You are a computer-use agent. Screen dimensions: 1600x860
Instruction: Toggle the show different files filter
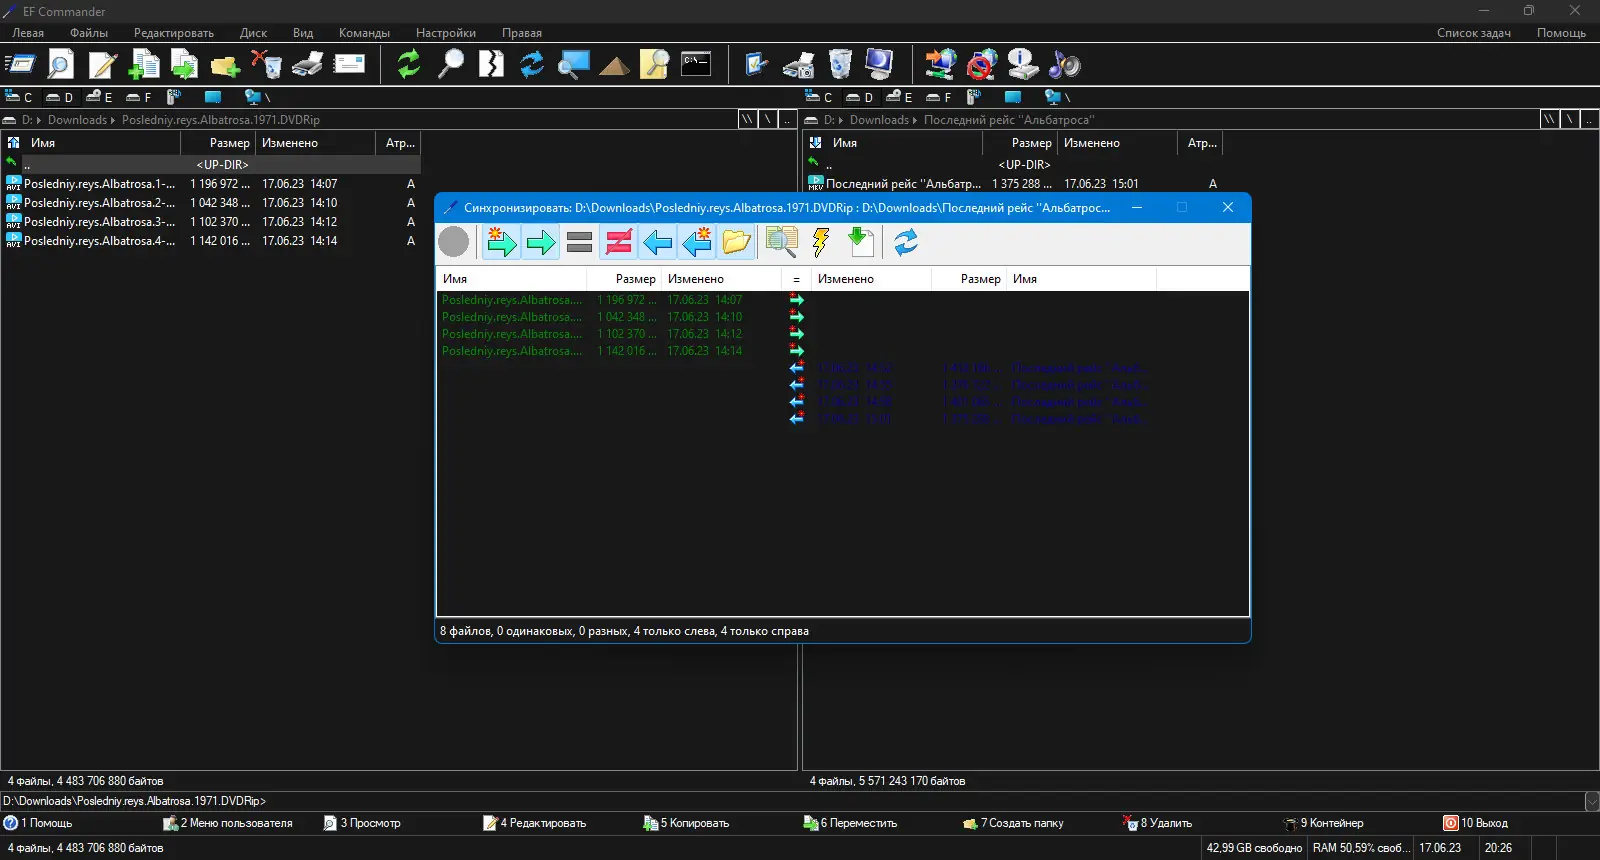(x=619, y=242)
